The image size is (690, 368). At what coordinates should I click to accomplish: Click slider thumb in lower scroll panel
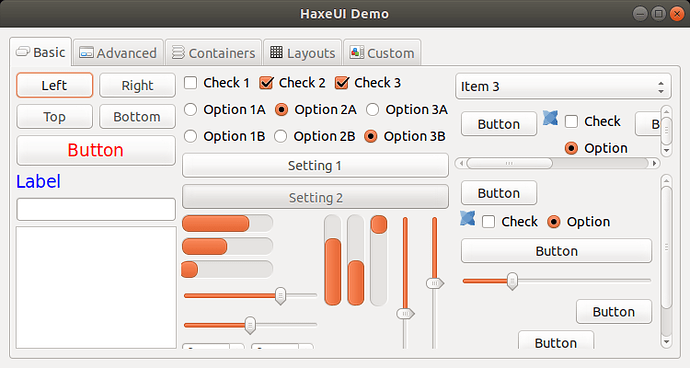[x=512, y=281]
